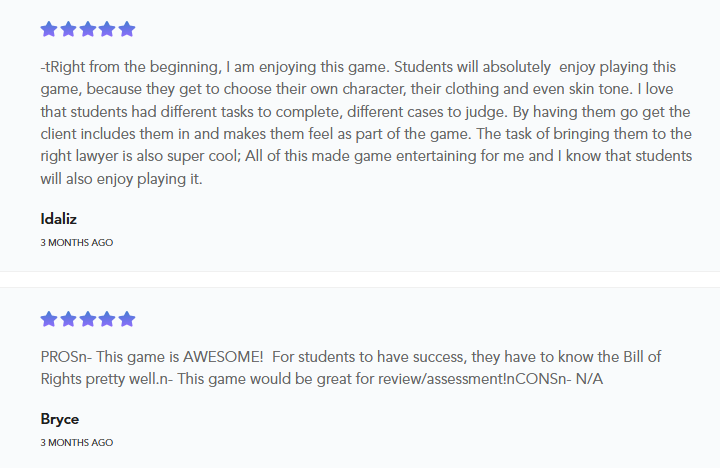720x468 pixels.
Task: Select the reviewer name Bryce
Action: (x=59, y=419)
